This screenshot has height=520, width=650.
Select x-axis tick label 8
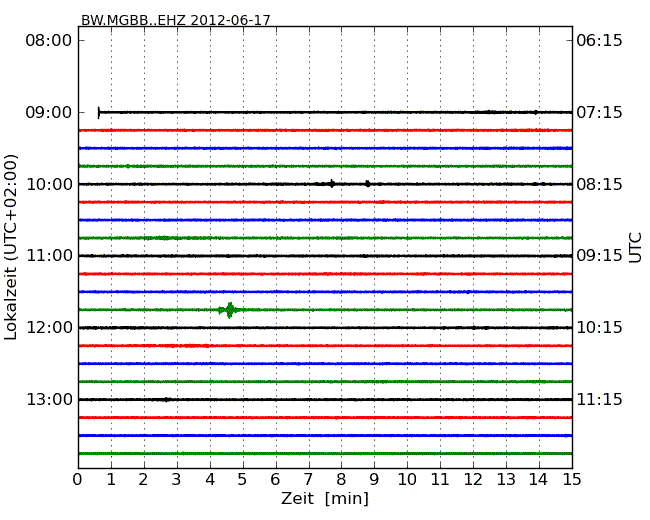point(341,480)
